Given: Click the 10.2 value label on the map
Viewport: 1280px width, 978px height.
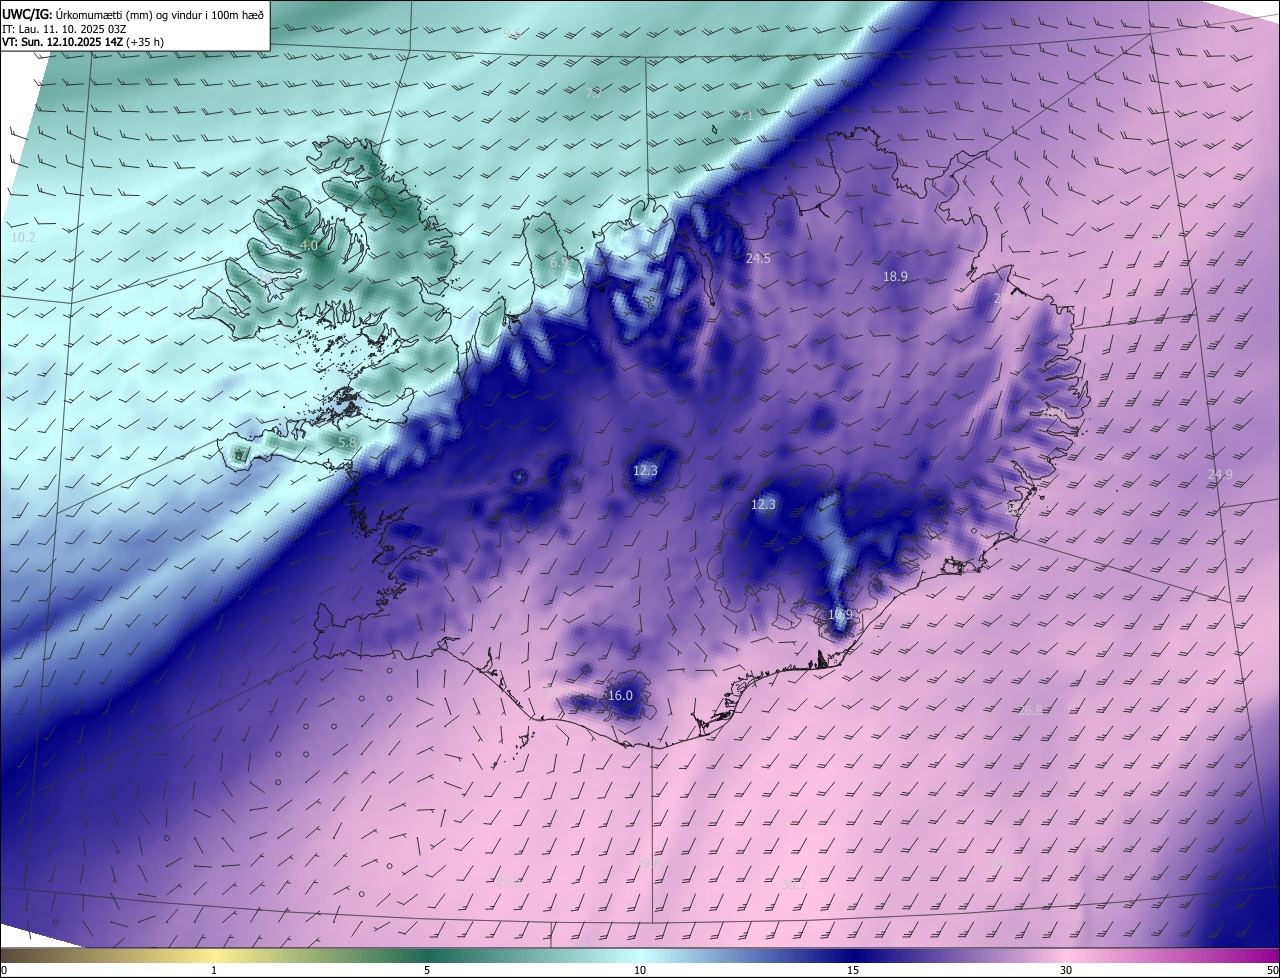Looking at the screenshot, I should point(23,238).
